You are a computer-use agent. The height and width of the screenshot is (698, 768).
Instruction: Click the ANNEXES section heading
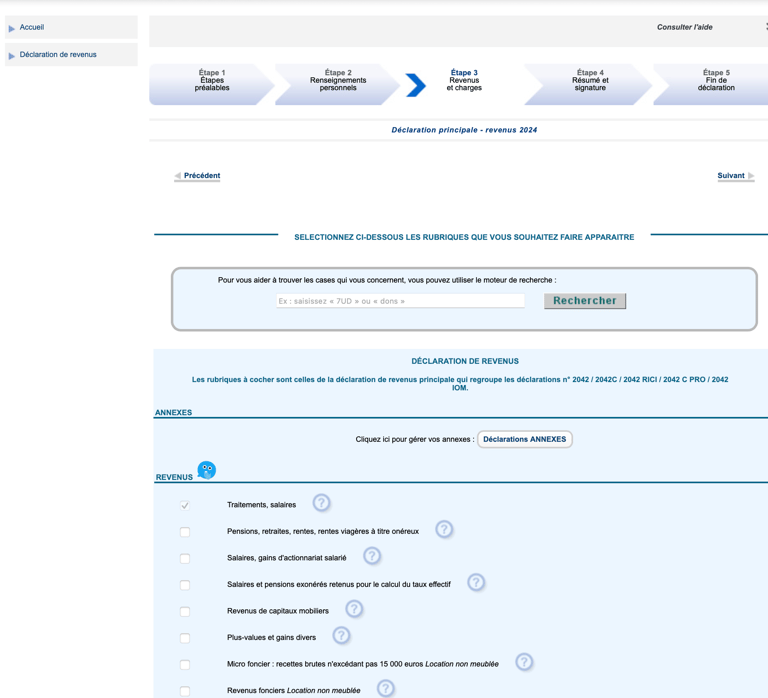[x=173, y=413]
